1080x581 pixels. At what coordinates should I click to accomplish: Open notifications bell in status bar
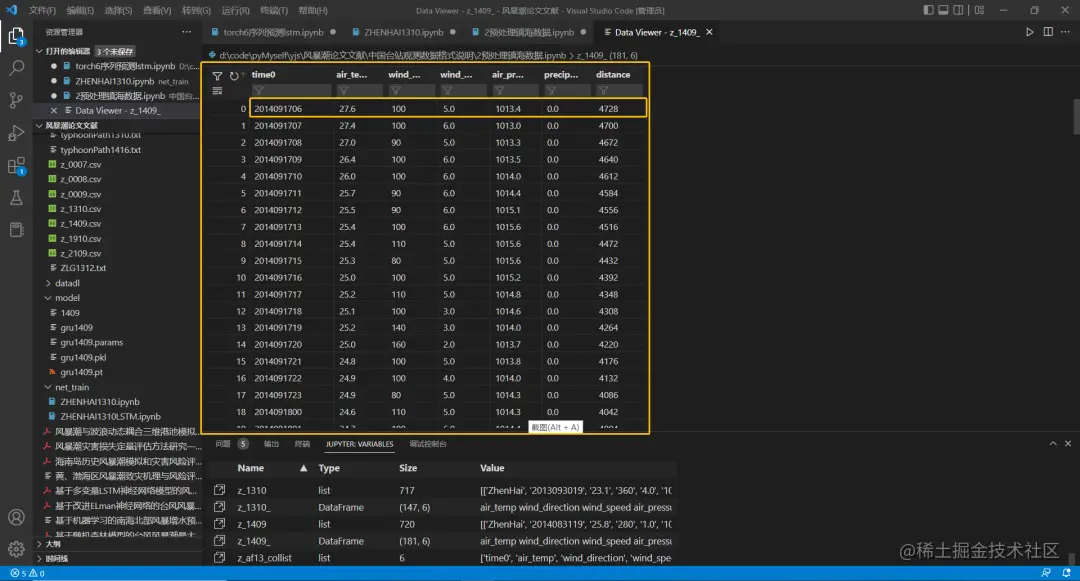pos(1066,573)
